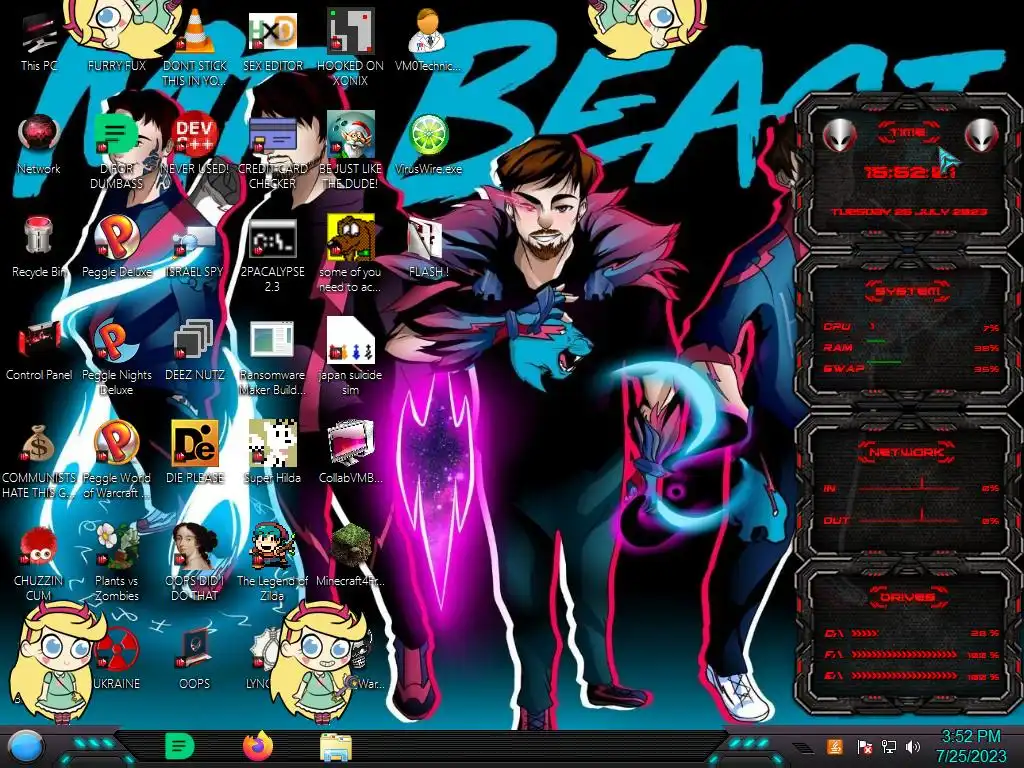1024x768 pixels.
Task: Click the digital clock readout in the widget
Action: pyautogui.click(x=909, y=172)
